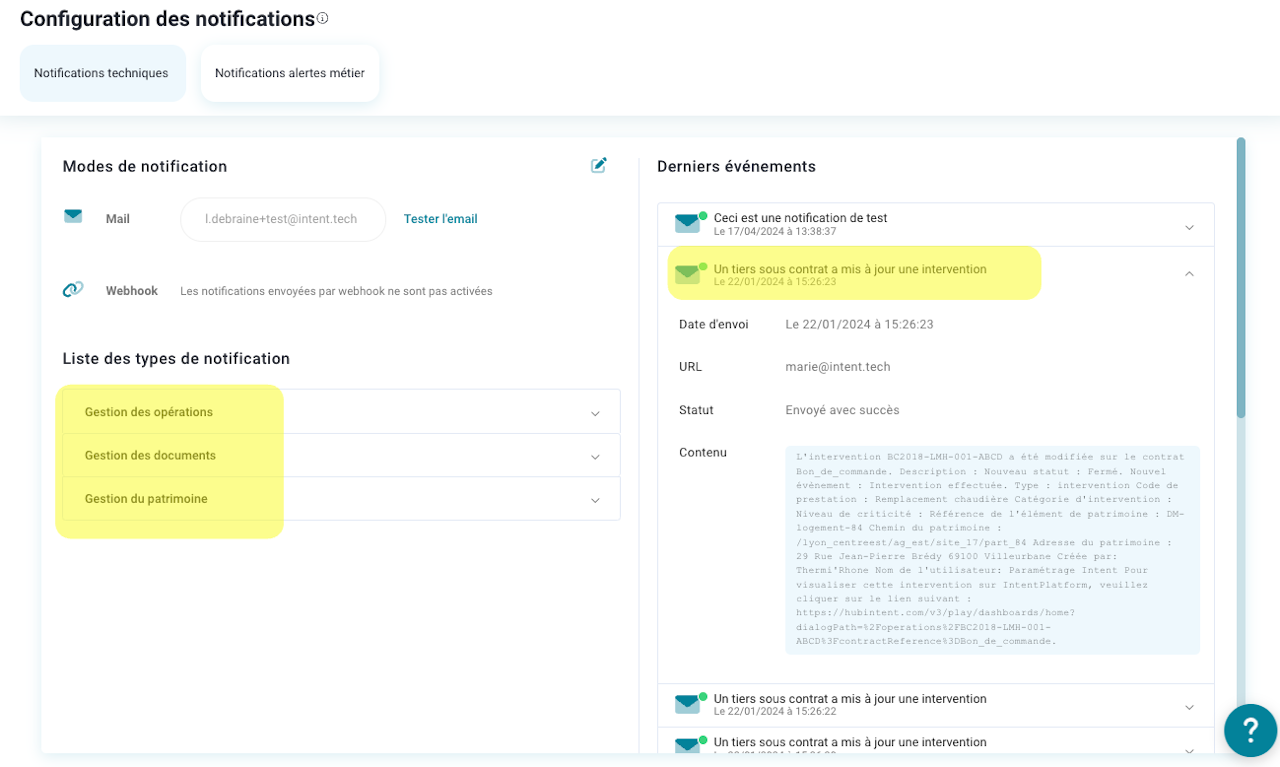Expand the 15:26:22 intervention event chevron
Image resolution: width=1280 pixels, height=767 pixels.
[1189, 707]
